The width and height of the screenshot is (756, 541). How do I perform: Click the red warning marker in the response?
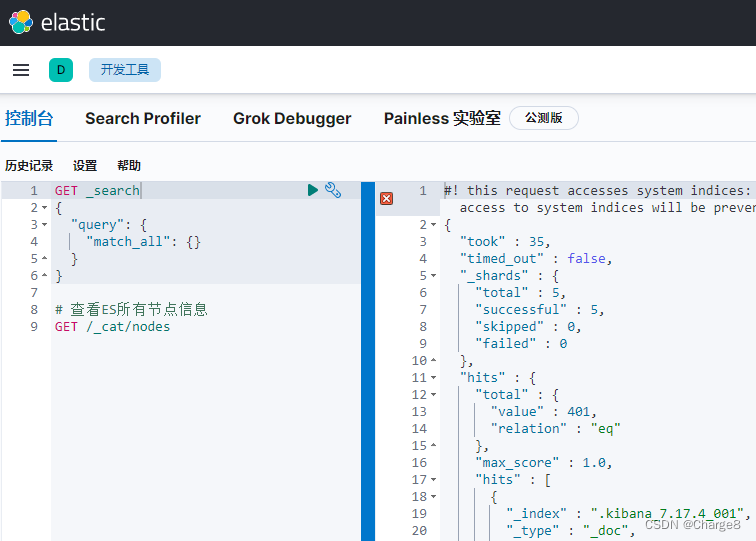click(x=386, y=198)
